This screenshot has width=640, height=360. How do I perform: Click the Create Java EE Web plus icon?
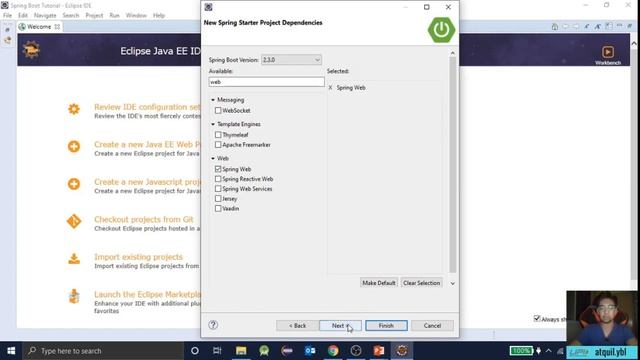74,146
